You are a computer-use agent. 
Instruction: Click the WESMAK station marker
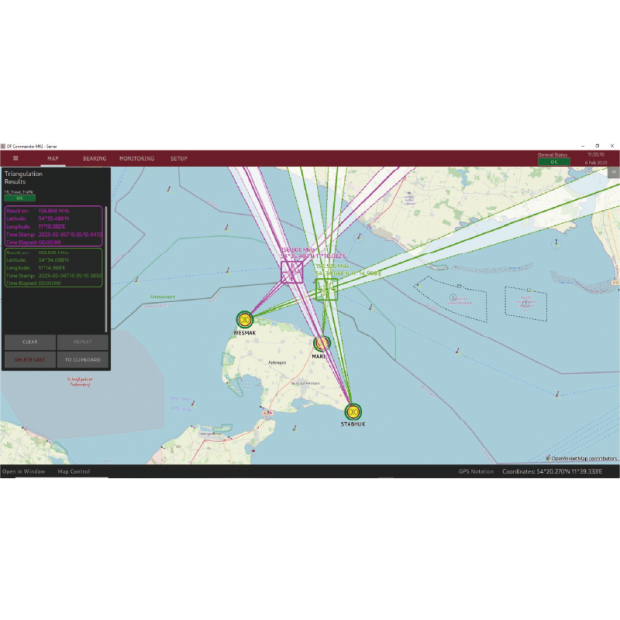point(244,319)
